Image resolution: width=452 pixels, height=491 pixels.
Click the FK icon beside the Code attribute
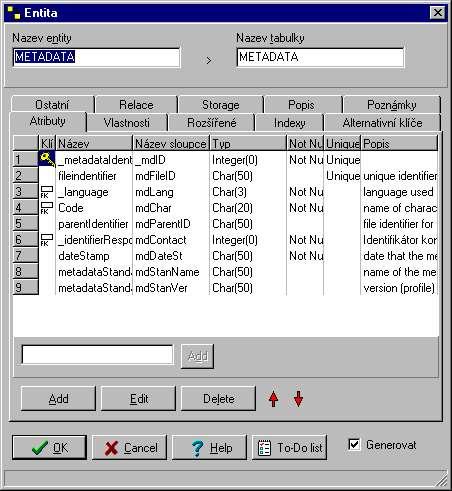[47, 208]
